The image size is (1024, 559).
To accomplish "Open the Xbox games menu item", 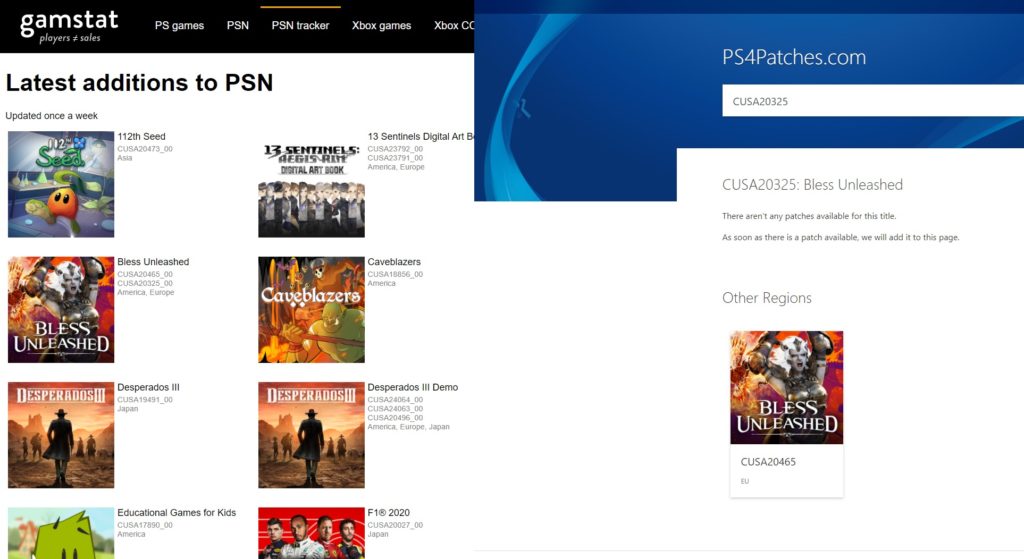I will 381,25.
